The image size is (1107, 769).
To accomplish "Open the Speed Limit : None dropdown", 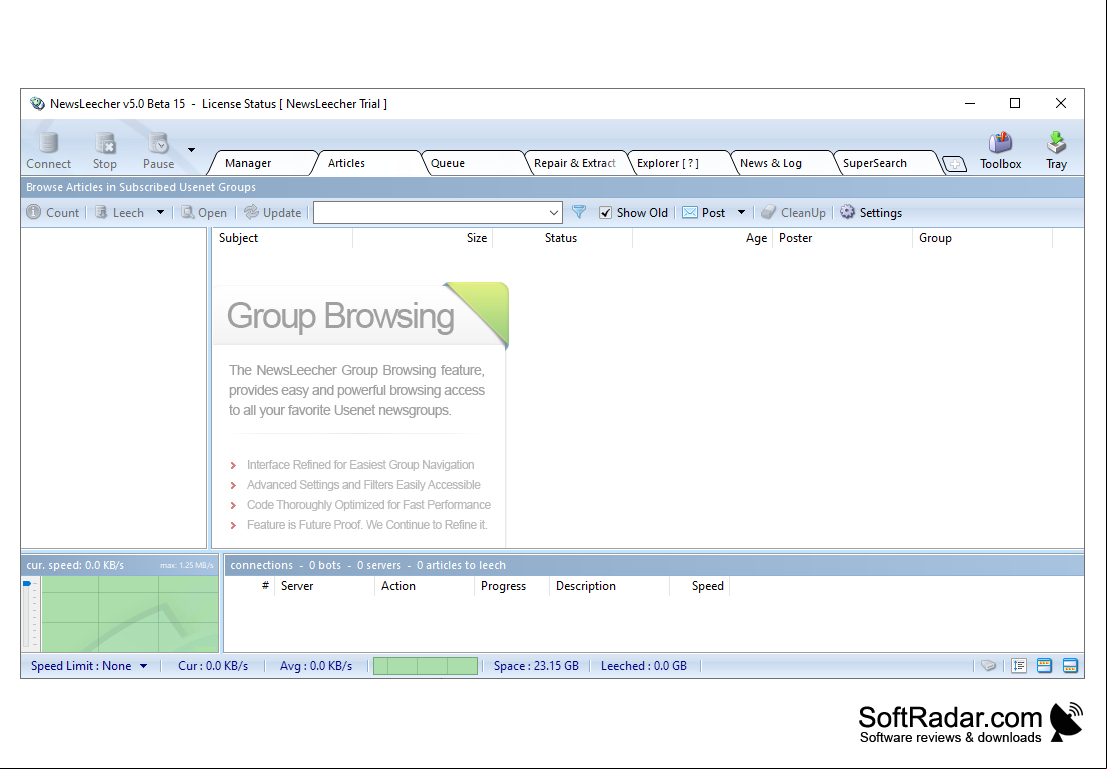I will pyautogui.click(x=89, y=666).
